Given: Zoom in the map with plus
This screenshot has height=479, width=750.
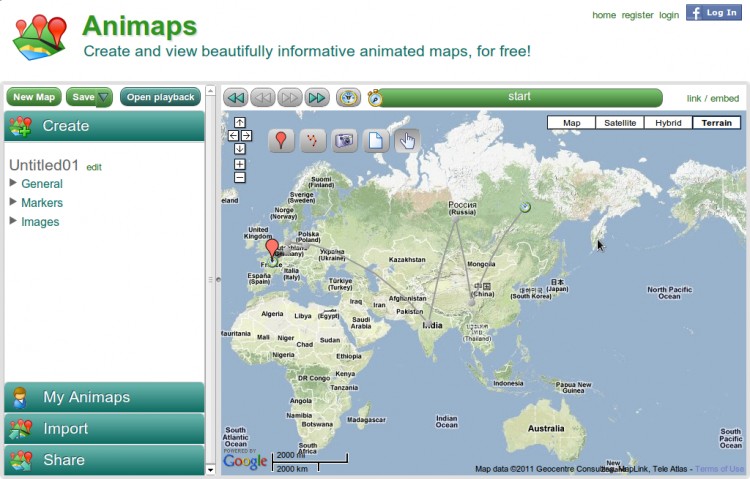Looking at the screenshot, I should [x=240, y=165].
